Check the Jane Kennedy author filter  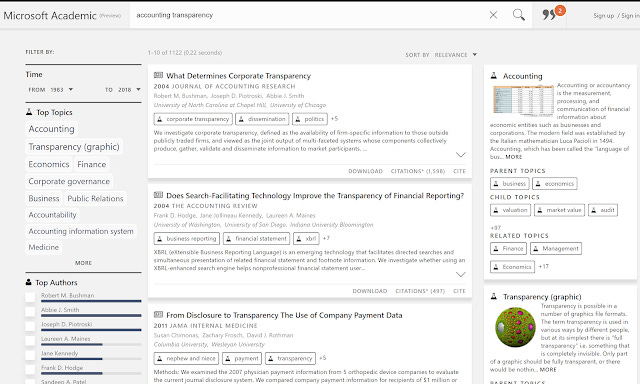(x=30, y=355)
